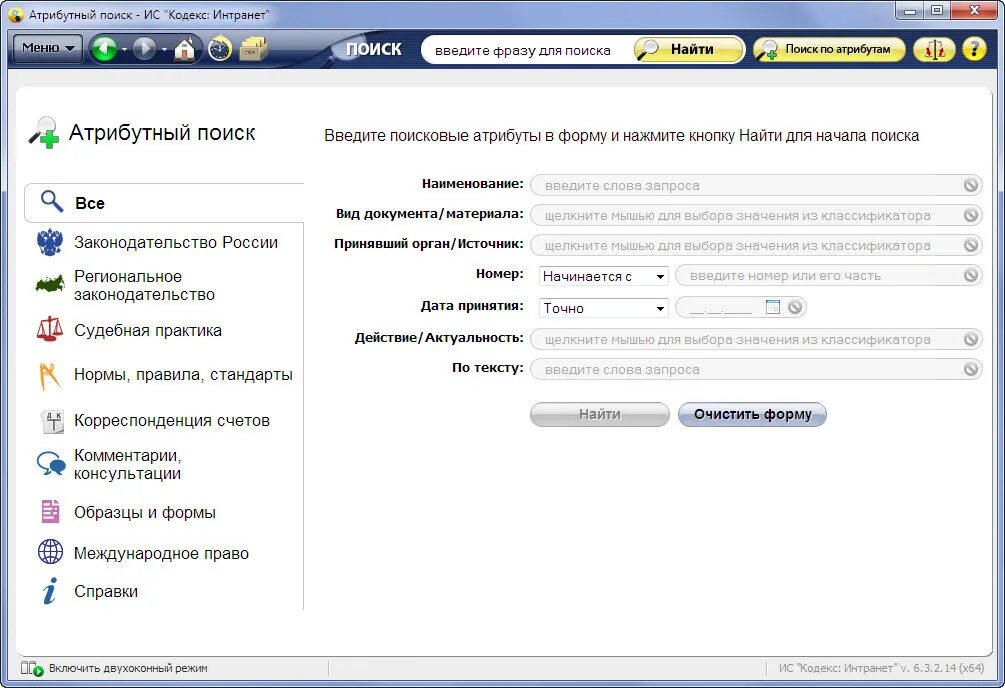The height and width of the screenshot is (688, 1005).
Task: Open help question mark icon
Action: (974, 49)
